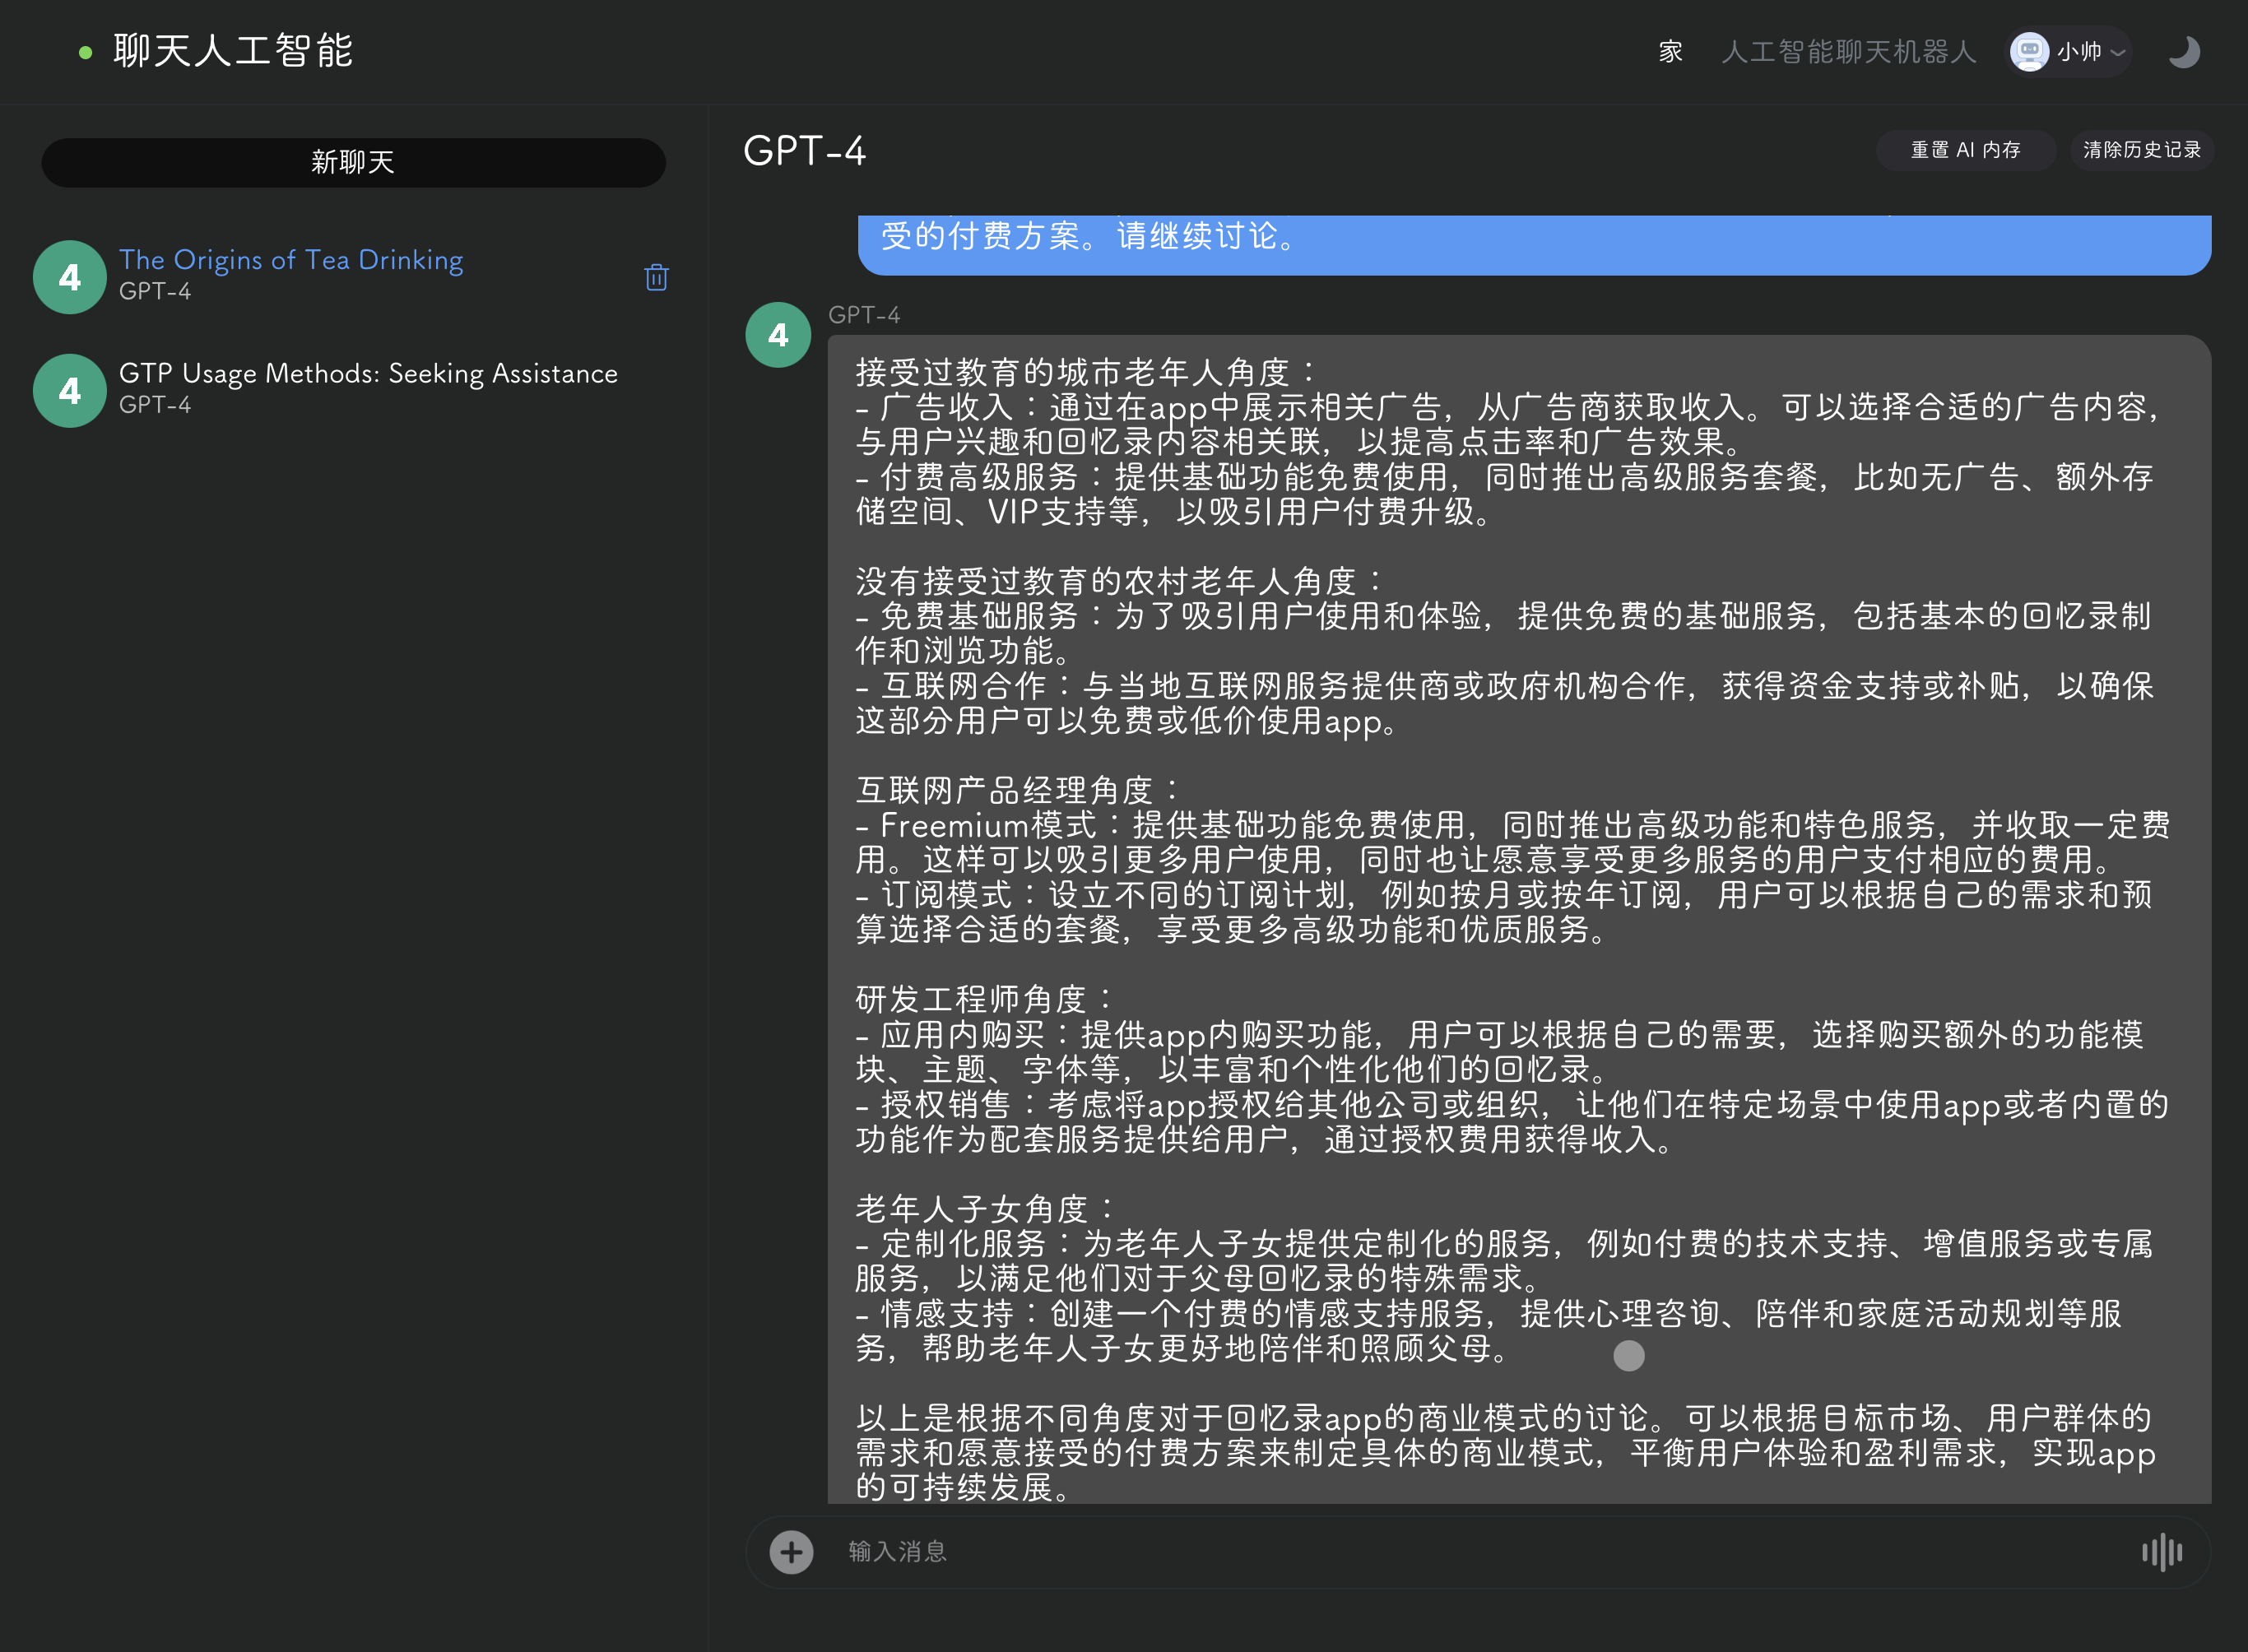This screenshot has height=1652, width=2248.
Task: Toggle dark mode moon icon
Action: point(2183,52)
